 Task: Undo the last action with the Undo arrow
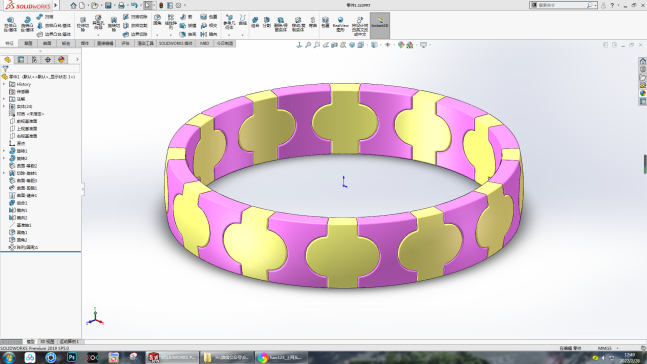(134, 5)
